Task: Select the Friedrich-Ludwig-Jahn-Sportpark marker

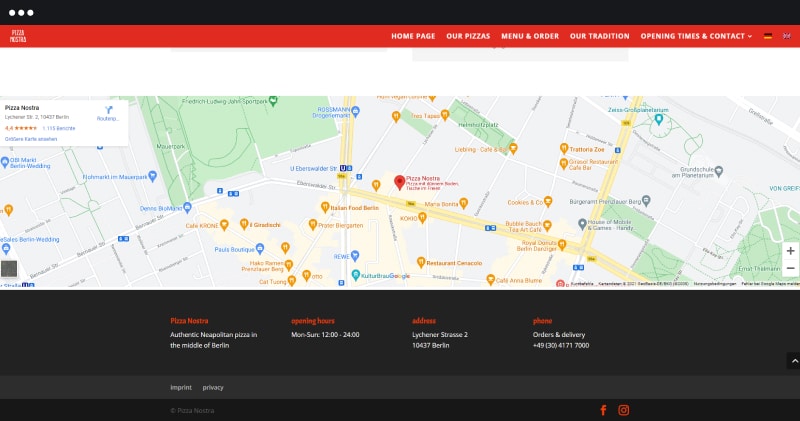Action: point(273,101)
